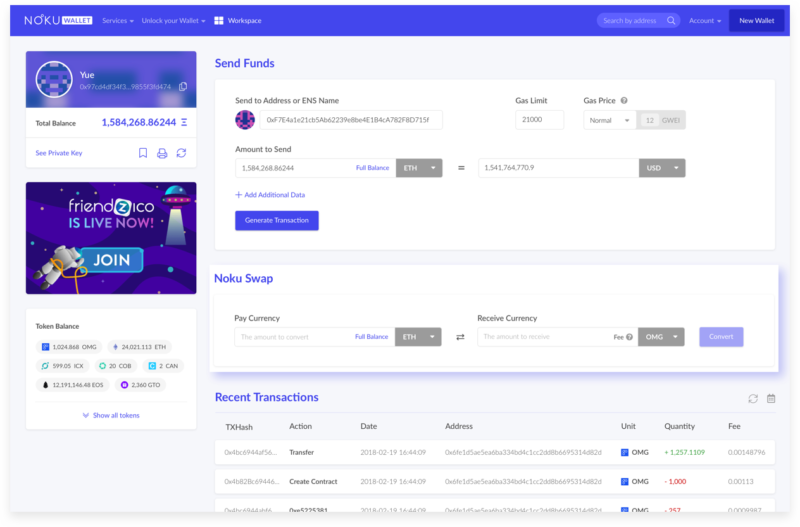Click the bookmark wallet icon

[x=143, y=153]
